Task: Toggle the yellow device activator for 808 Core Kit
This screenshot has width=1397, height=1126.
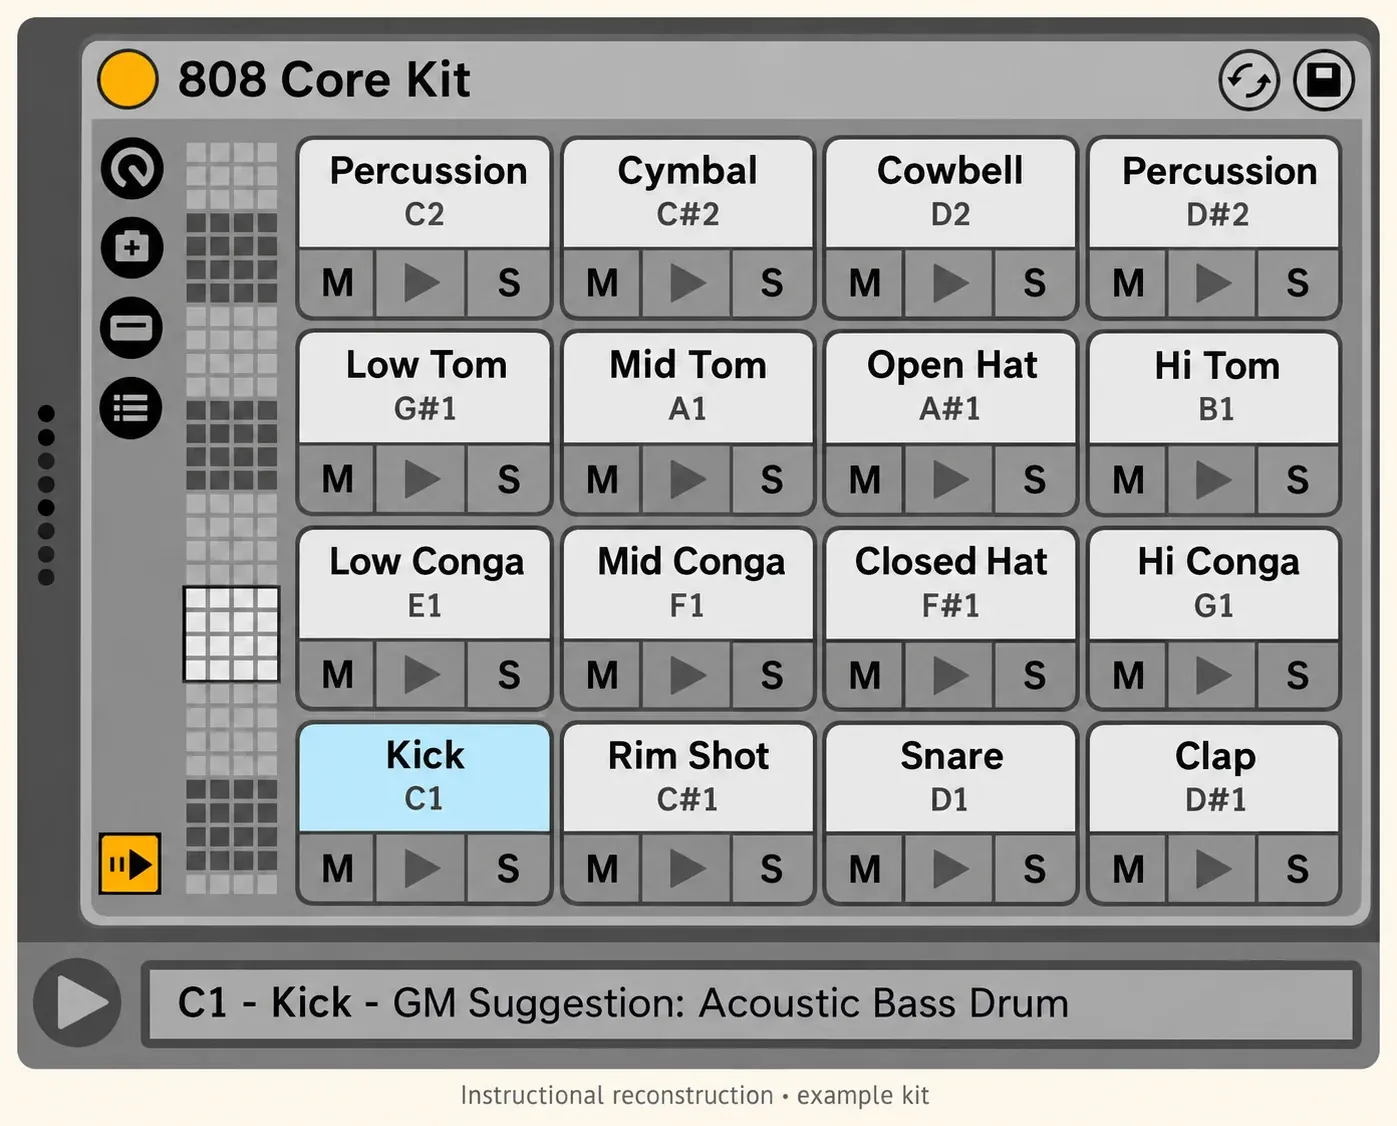Action: (x=128, y=79)
